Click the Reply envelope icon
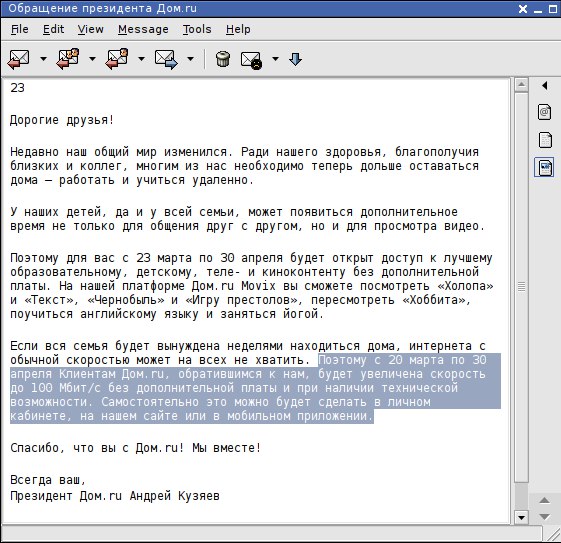Image resolution: width=561 pixels, height=543 pixels. point(18,59)
